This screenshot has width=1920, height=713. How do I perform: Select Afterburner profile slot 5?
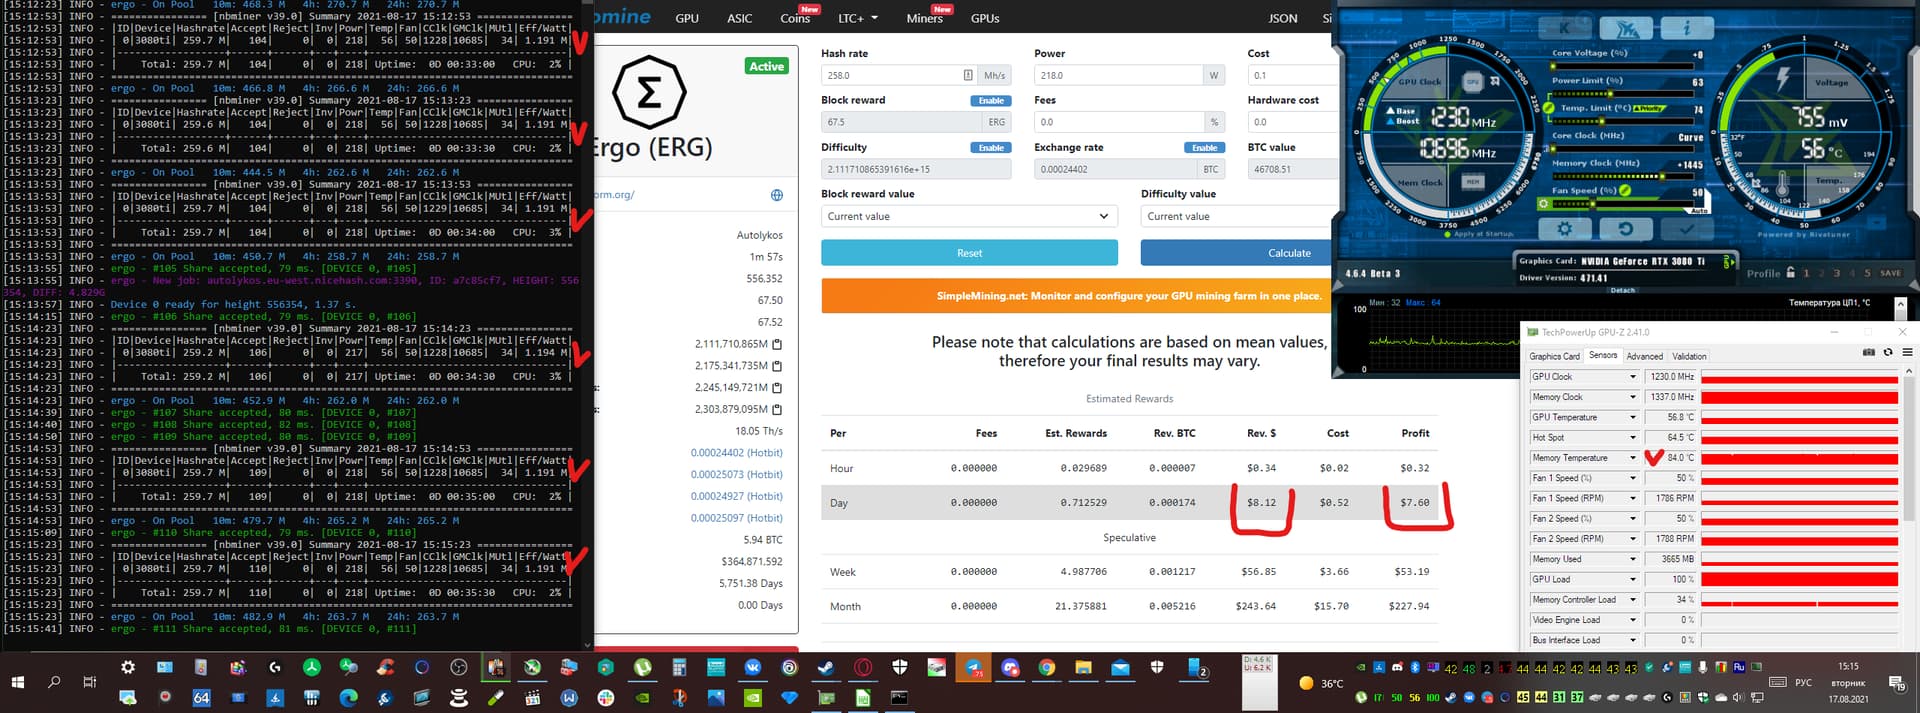[x=1867, y=273]
